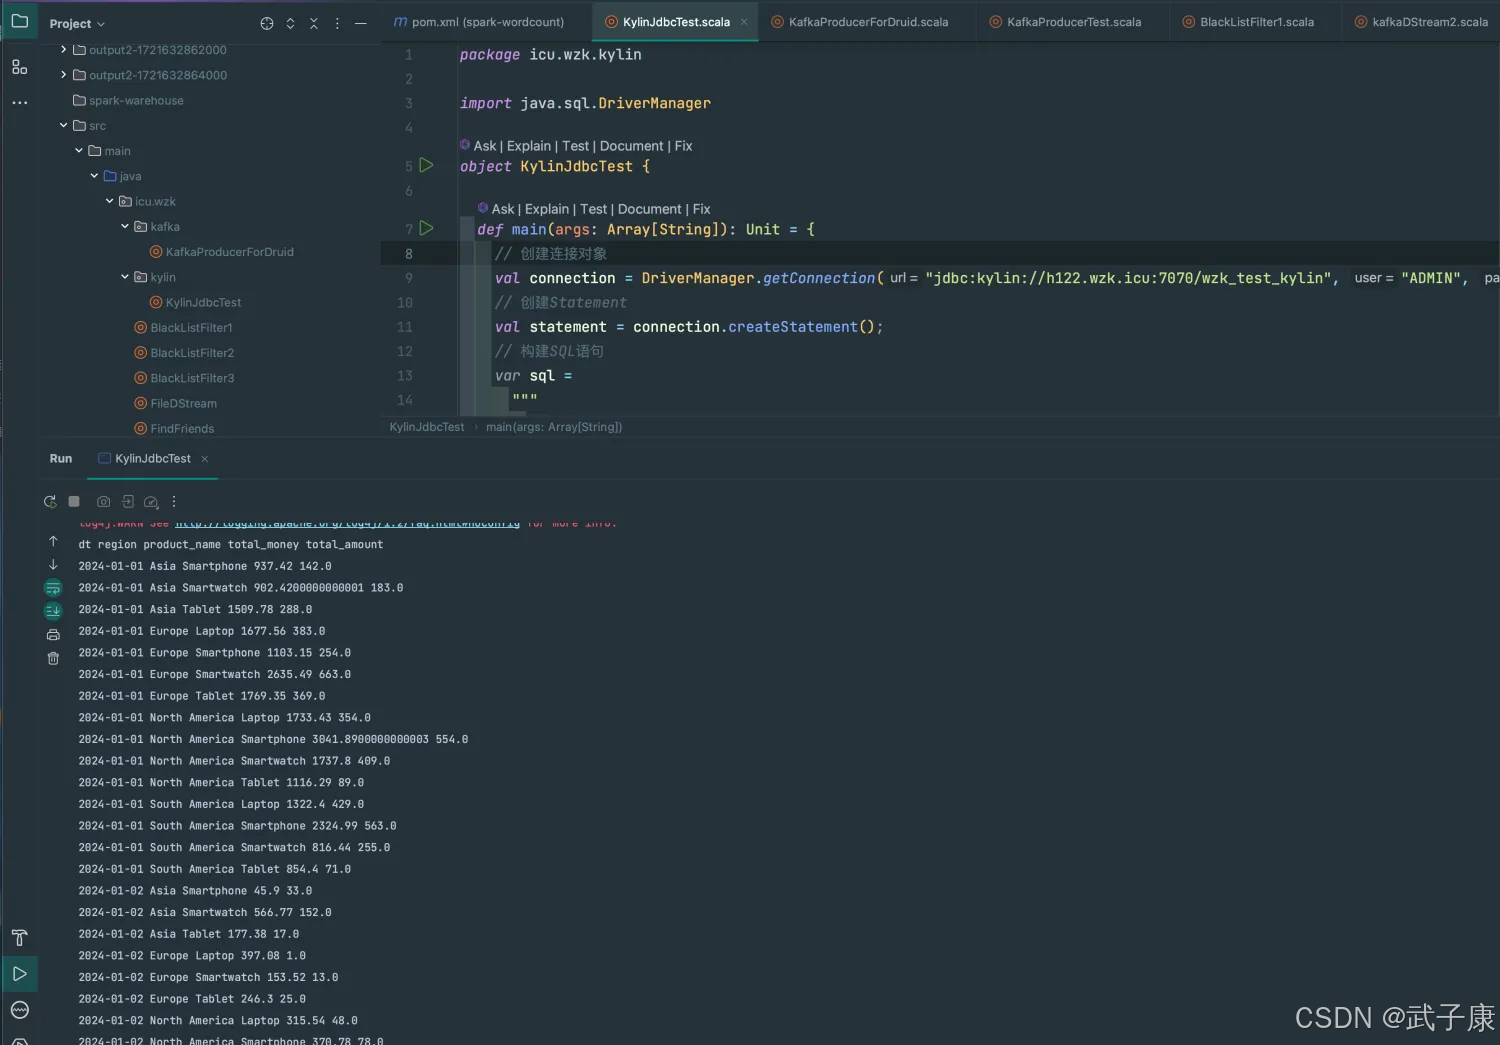
Task: Expand the output2-1721632862000 folder
Action: click(64, 49)
